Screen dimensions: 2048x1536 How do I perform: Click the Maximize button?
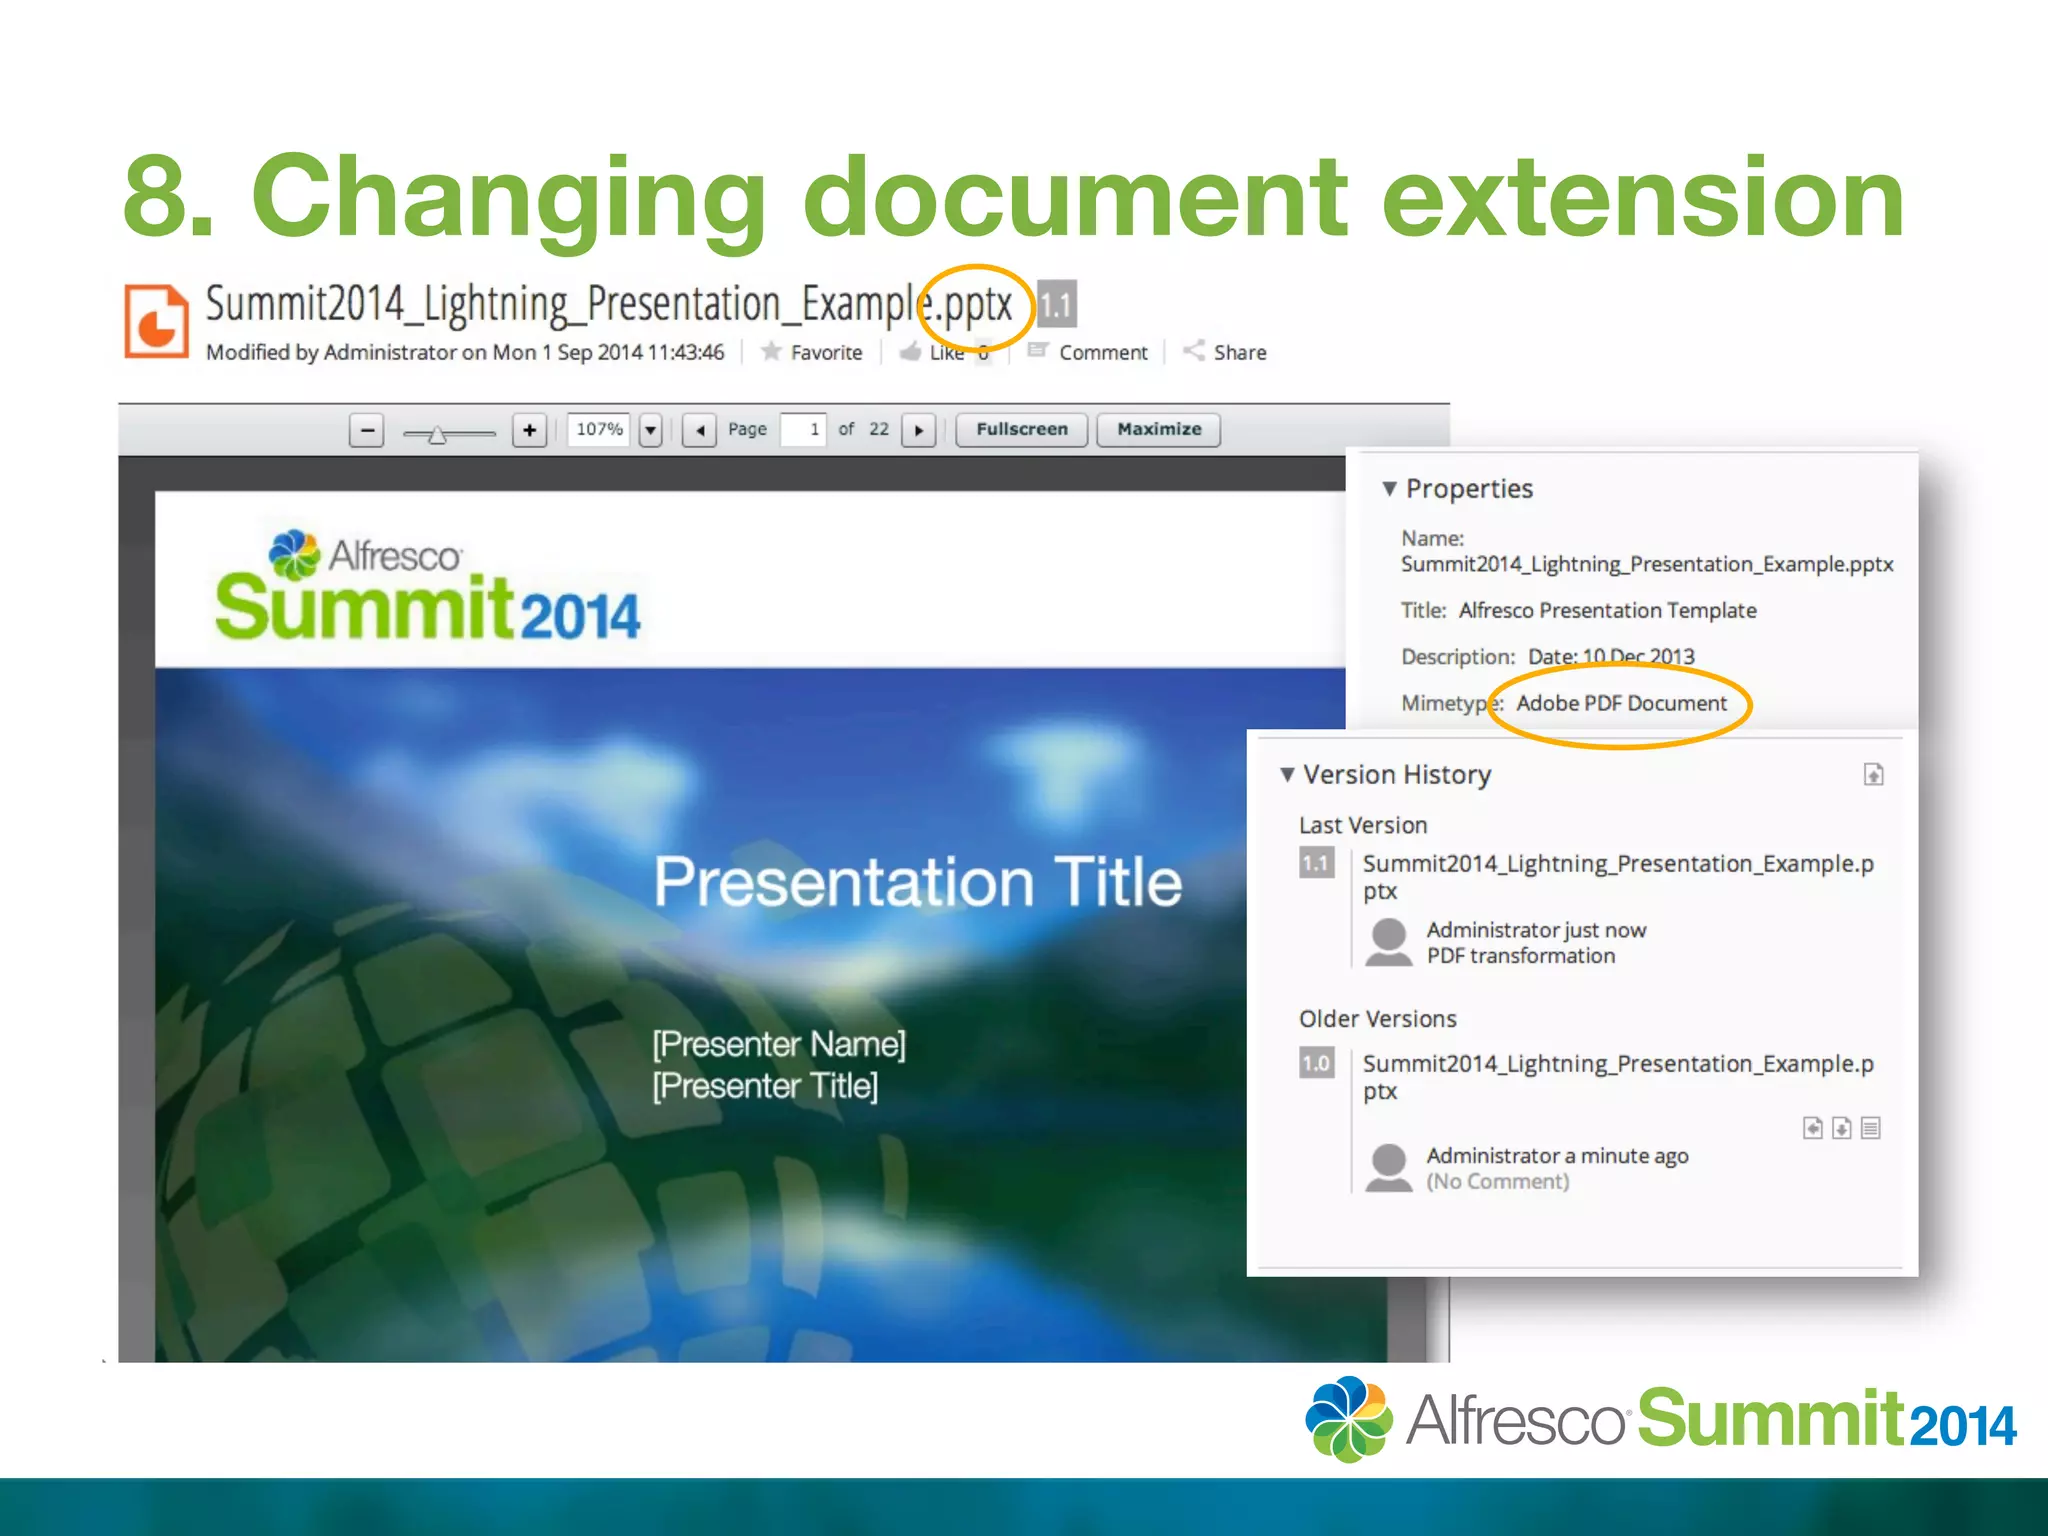pyautogui.click(x=1159, y=429)
